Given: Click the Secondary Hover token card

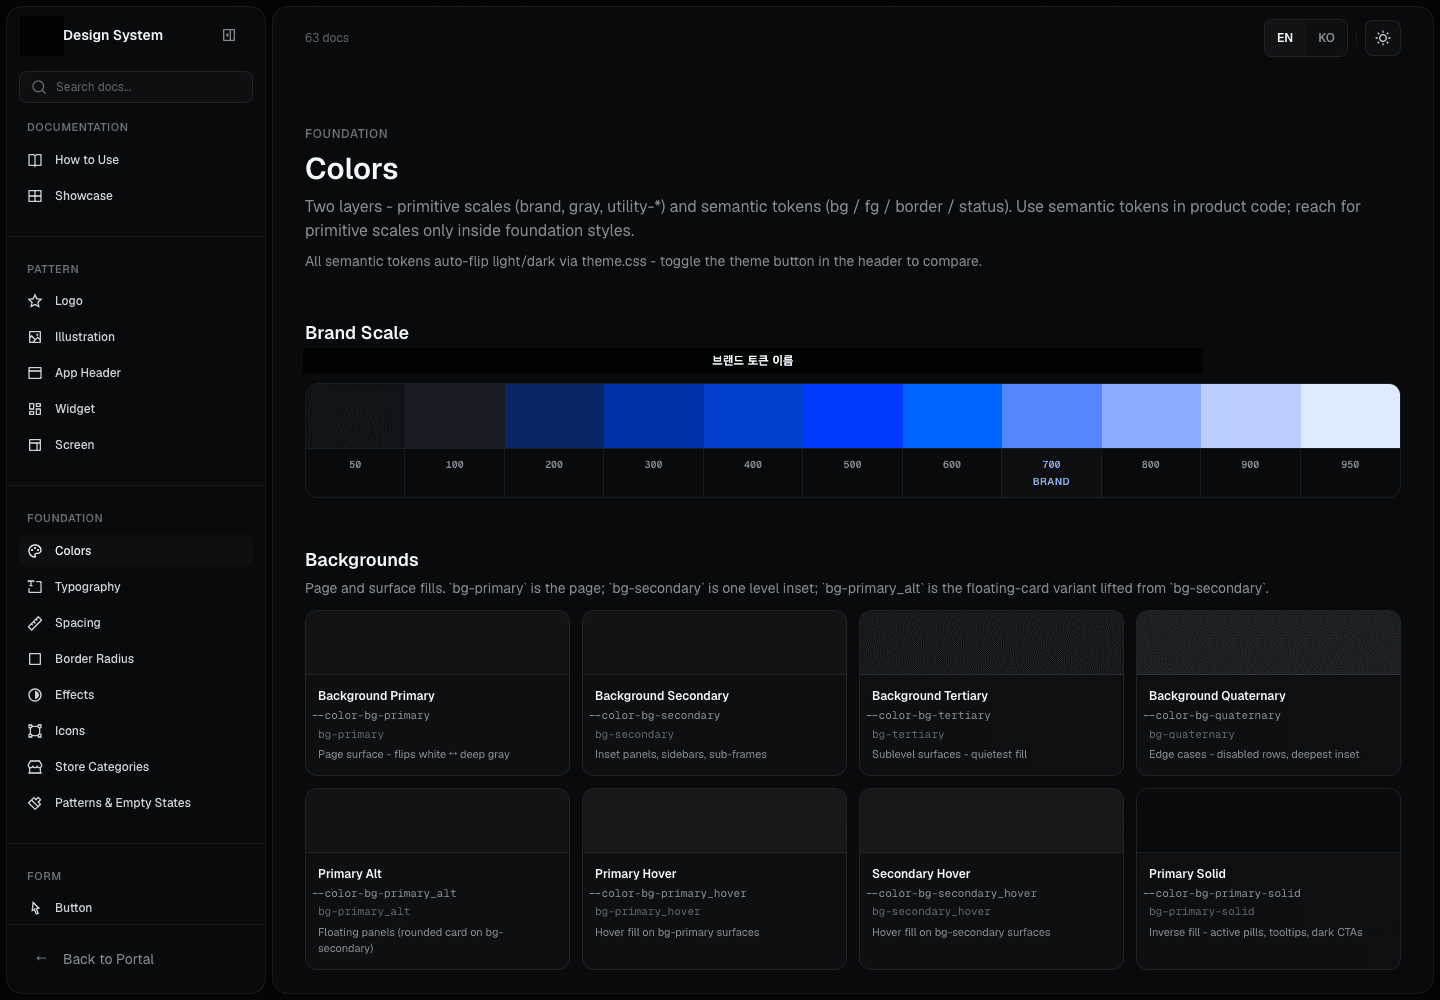Looking at the screenshot, I should coord(991,879).
